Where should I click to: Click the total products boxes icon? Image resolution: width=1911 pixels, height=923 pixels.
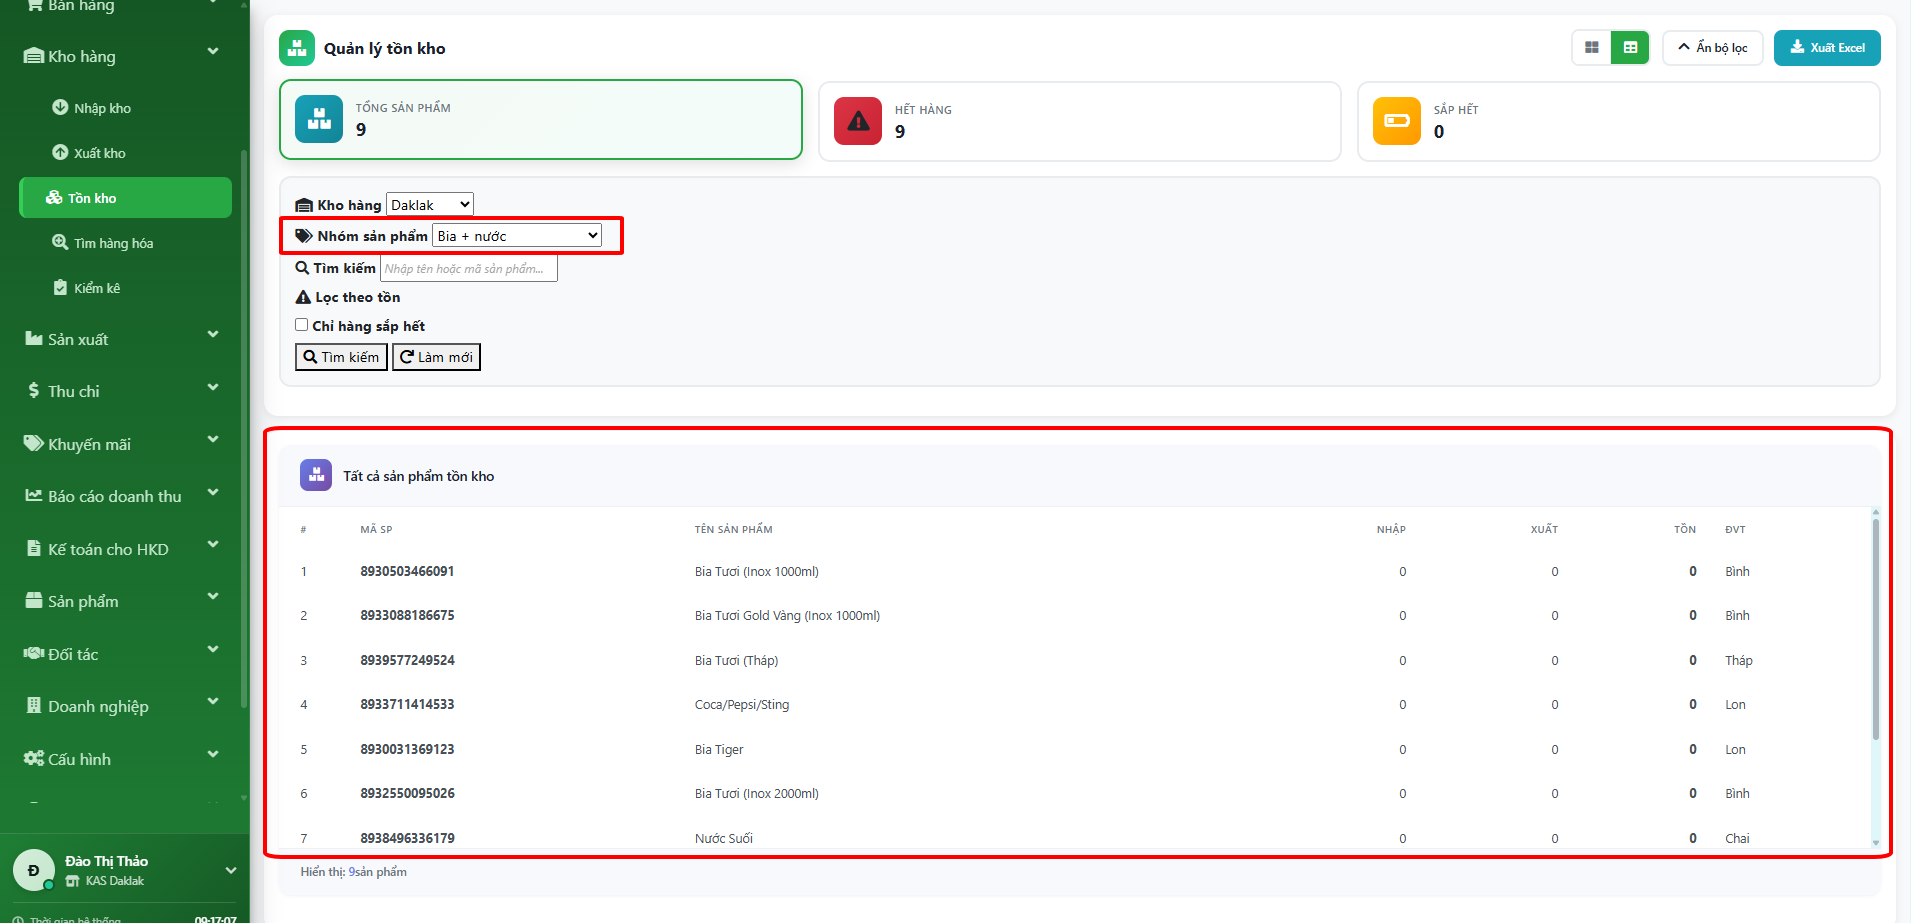319,119
